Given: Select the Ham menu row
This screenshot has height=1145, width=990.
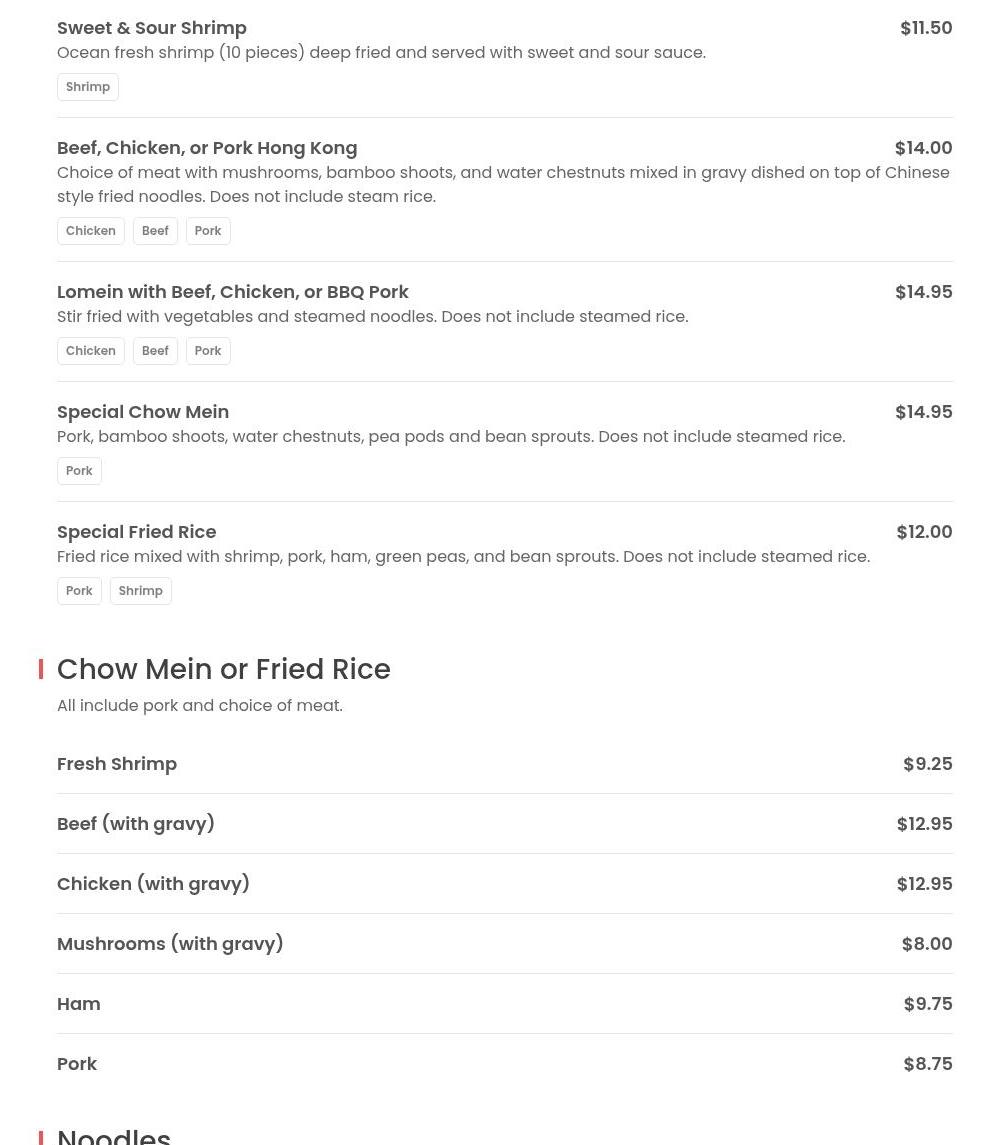Looking at the screenshot, I should click(79, 1004).
